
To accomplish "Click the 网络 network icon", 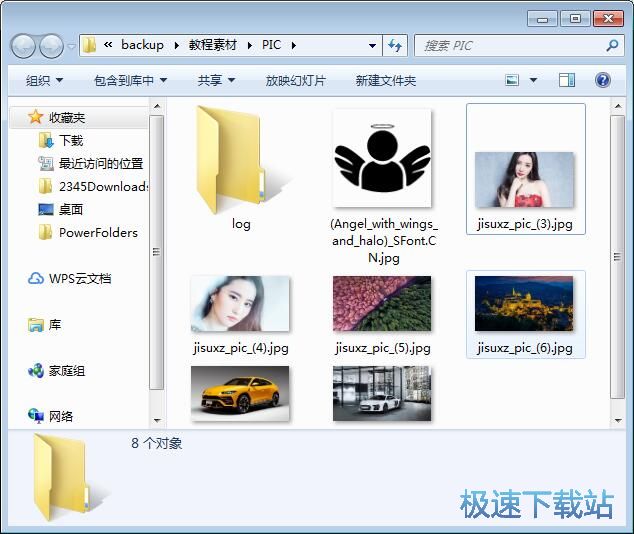I will click(x=36, y=416).
